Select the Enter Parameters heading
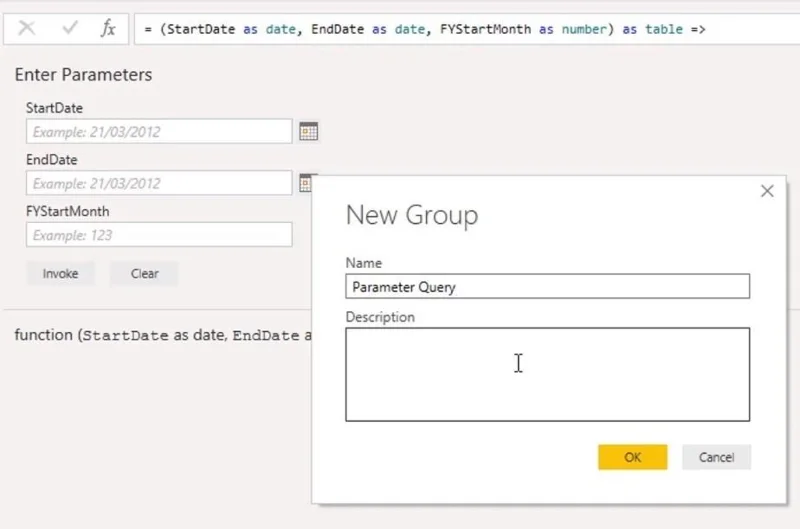The height and width of the screenshot is (529, 800). (x=83, y=75)
